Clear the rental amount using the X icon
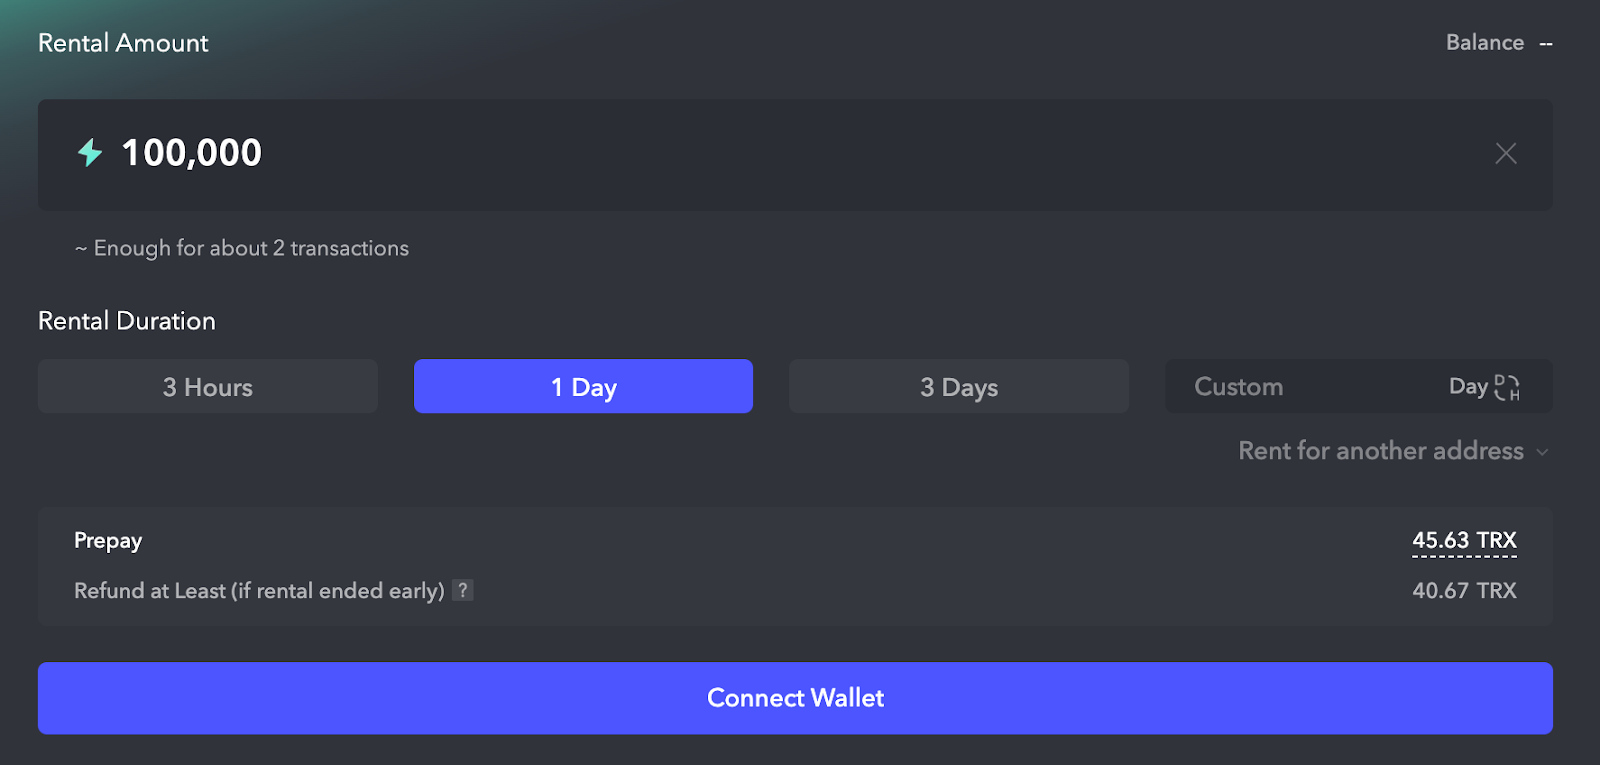Viewport: 1600px width, 765px height. [x=1505, y=153]
